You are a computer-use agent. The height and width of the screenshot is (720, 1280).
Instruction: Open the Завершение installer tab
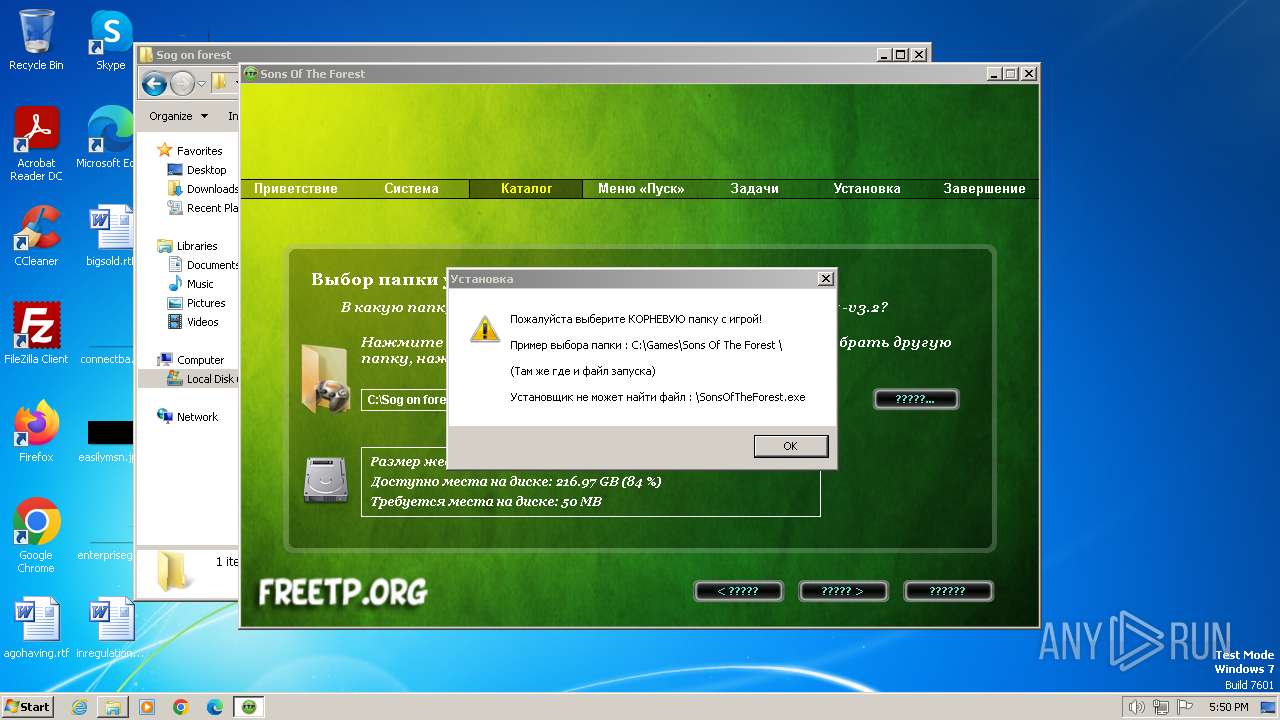[x=984, y=188]
